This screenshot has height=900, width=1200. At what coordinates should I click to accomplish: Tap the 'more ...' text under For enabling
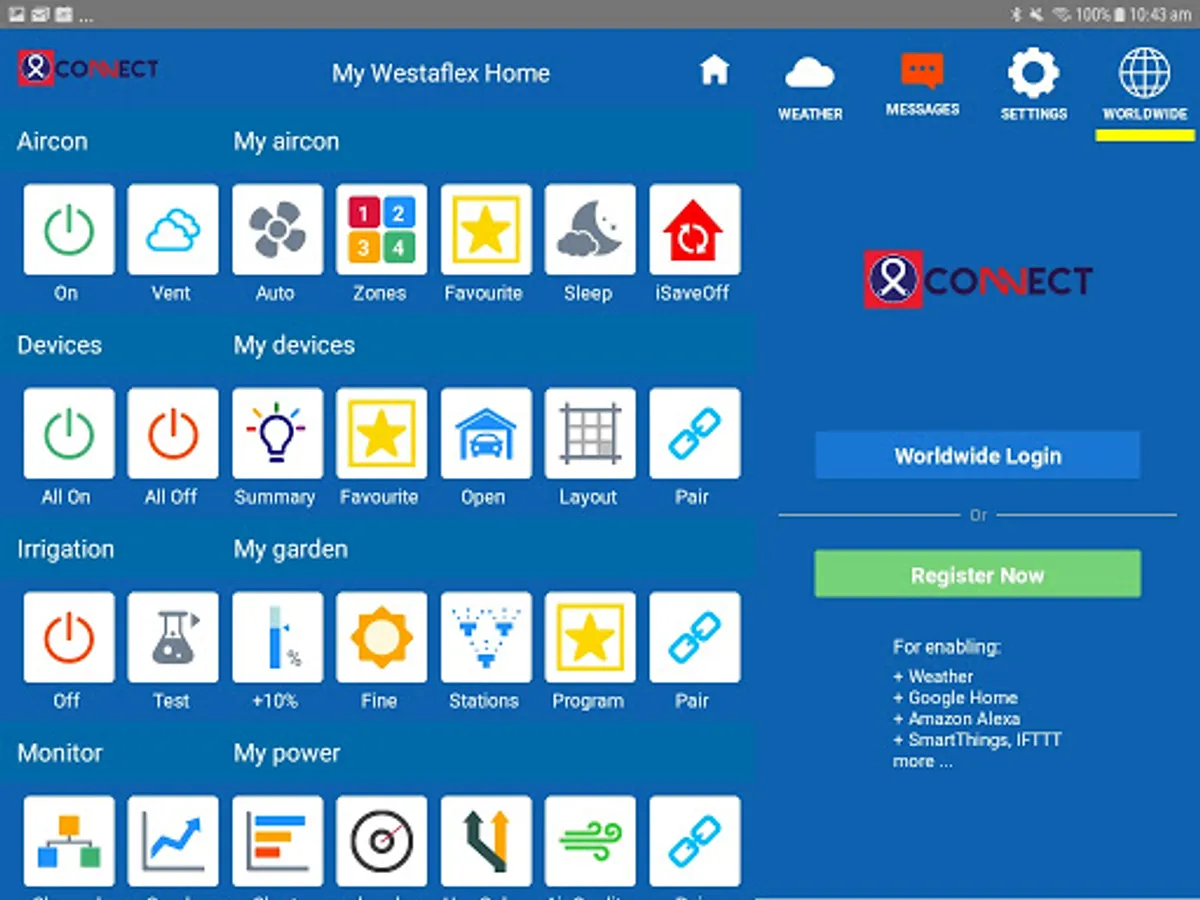pyautogui.click(x=922, y=762)
